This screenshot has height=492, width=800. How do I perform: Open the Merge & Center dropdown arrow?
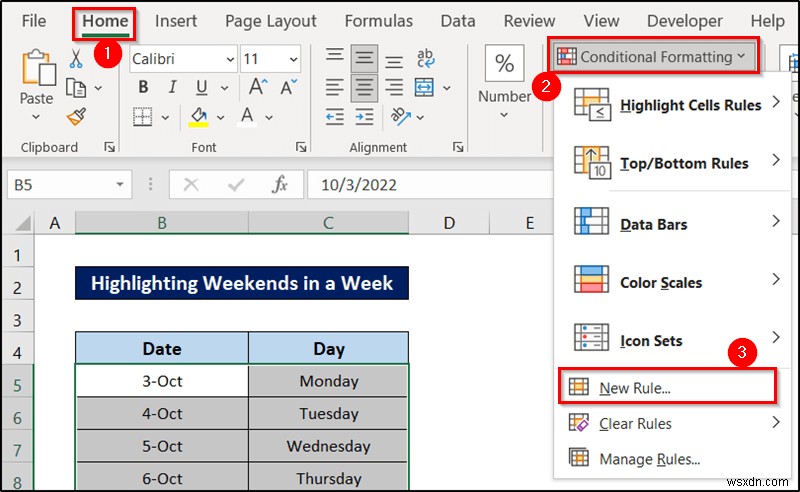447,88
